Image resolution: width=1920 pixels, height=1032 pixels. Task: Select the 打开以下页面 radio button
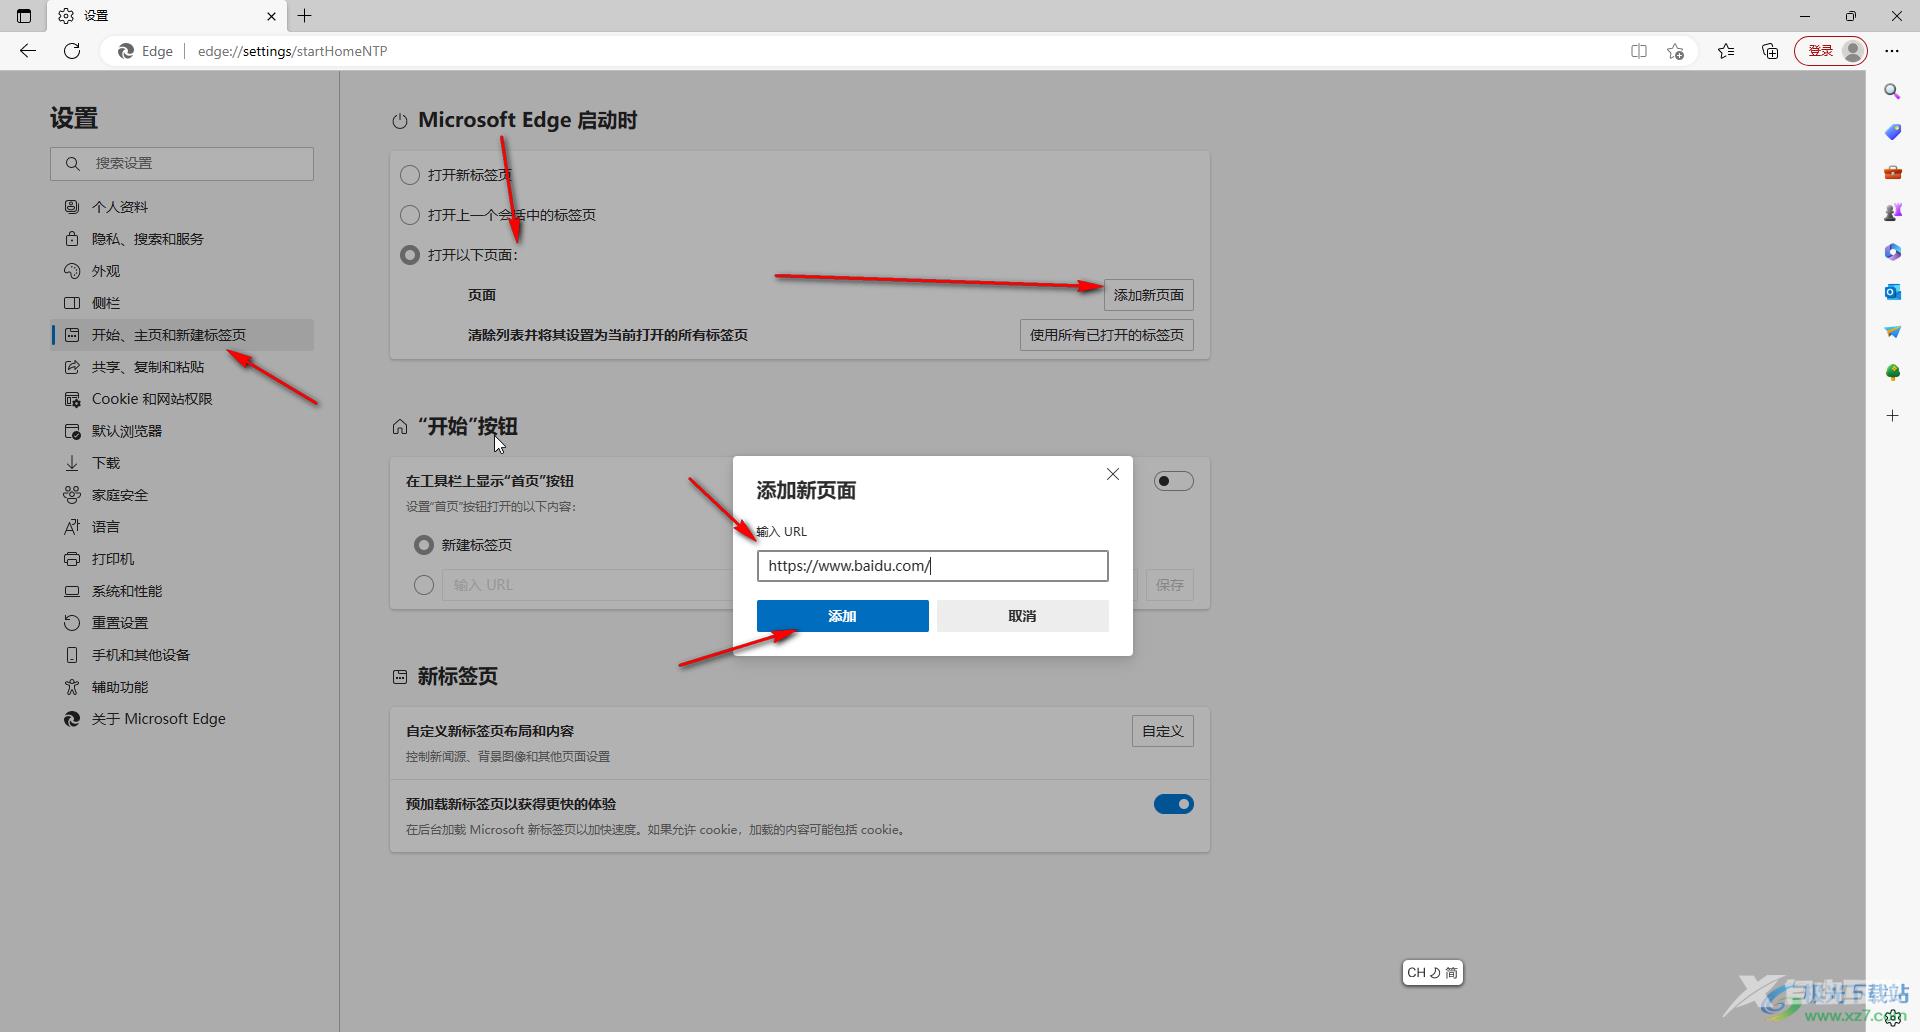(409, 255)
